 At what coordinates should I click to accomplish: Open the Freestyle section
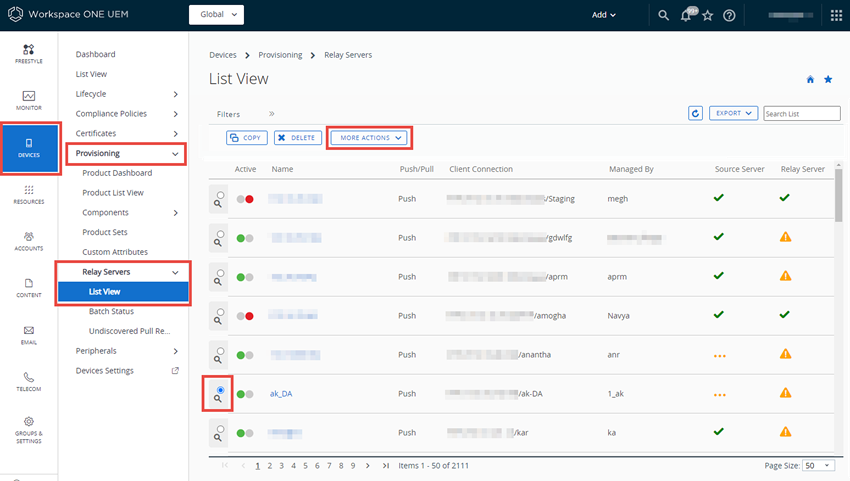(29, 54)
